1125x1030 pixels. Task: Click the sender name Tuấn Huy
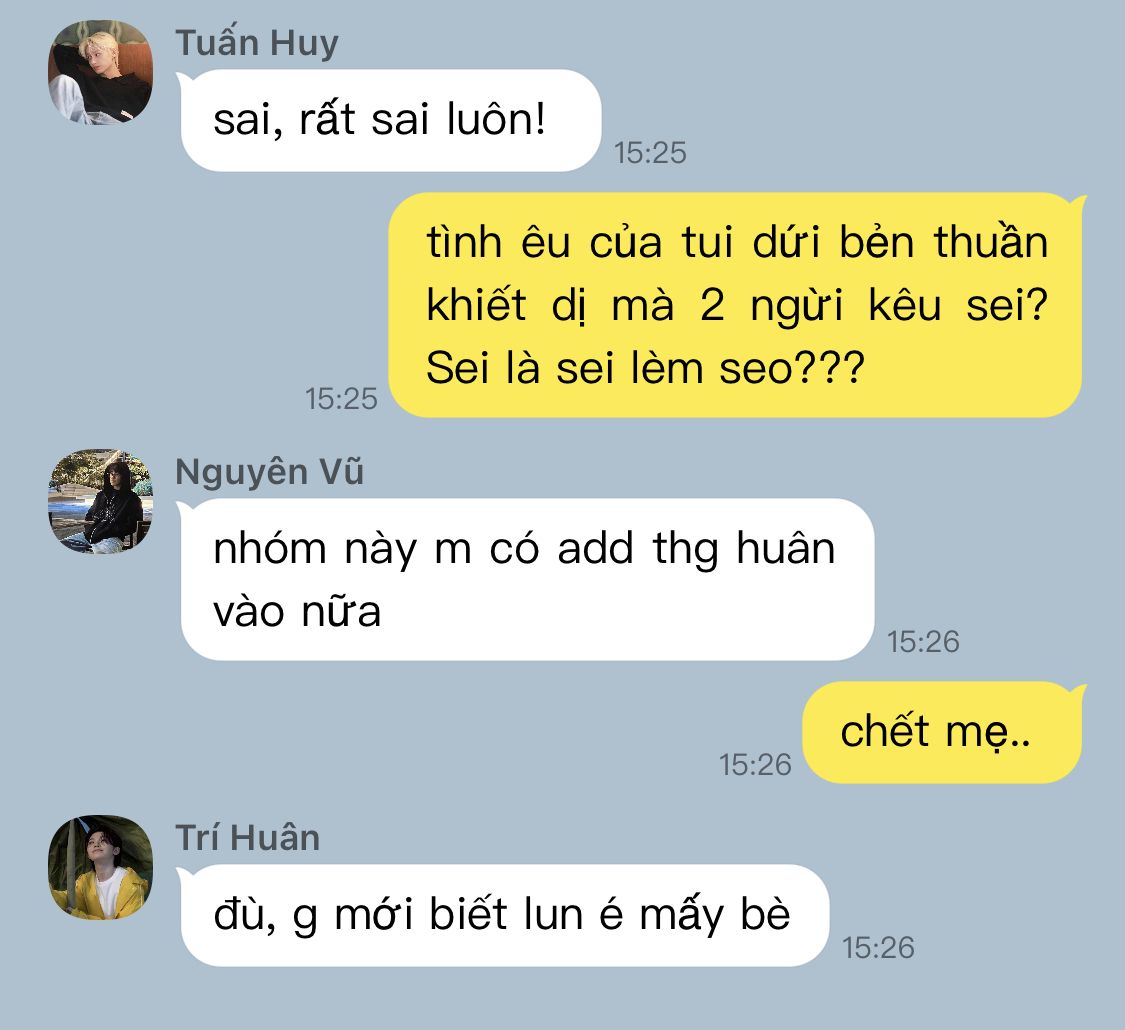click(x=257, y=43)
